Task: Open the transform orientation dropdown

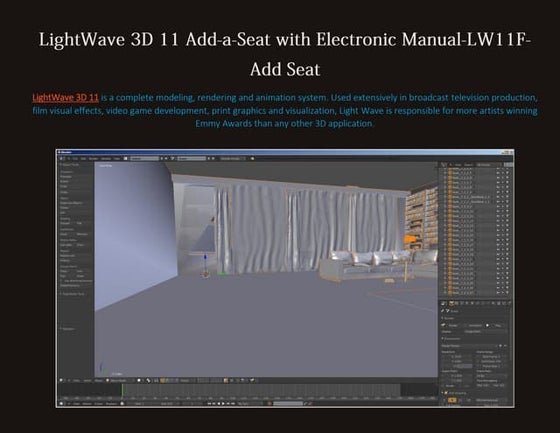Action: click(x=187, y=380)
